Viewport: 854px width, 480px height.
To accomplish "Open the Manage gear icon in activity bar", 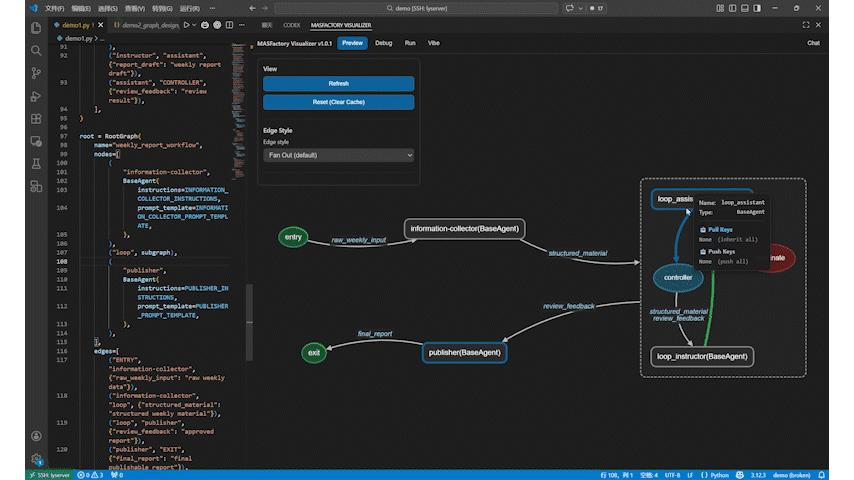I will click(36, 459).
